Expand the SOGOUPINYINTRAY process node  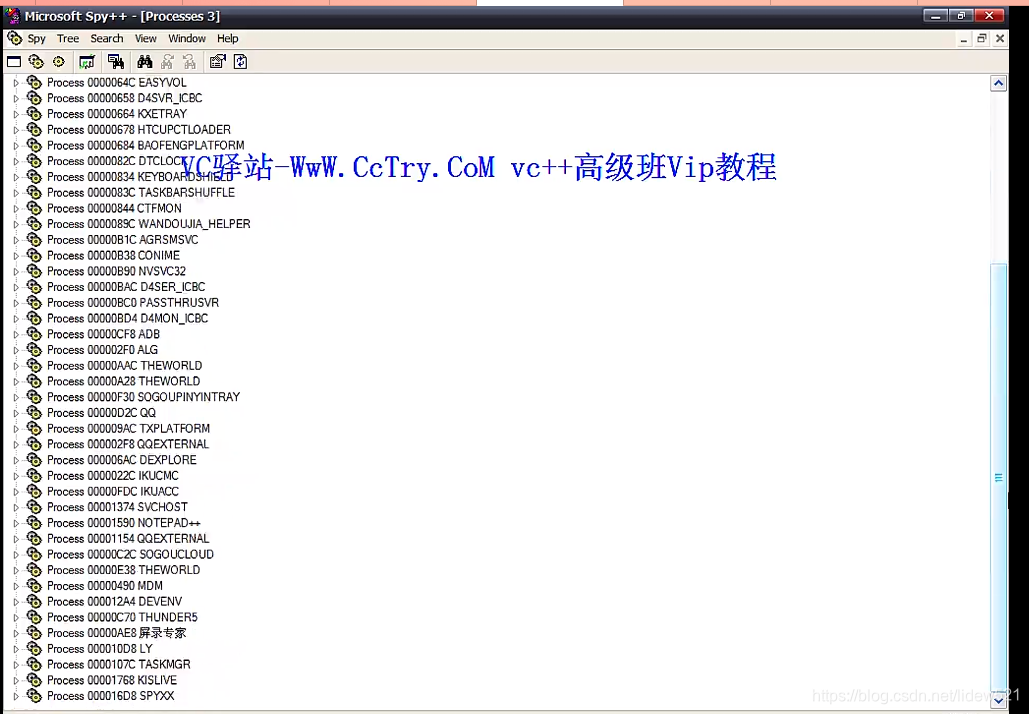16,397
